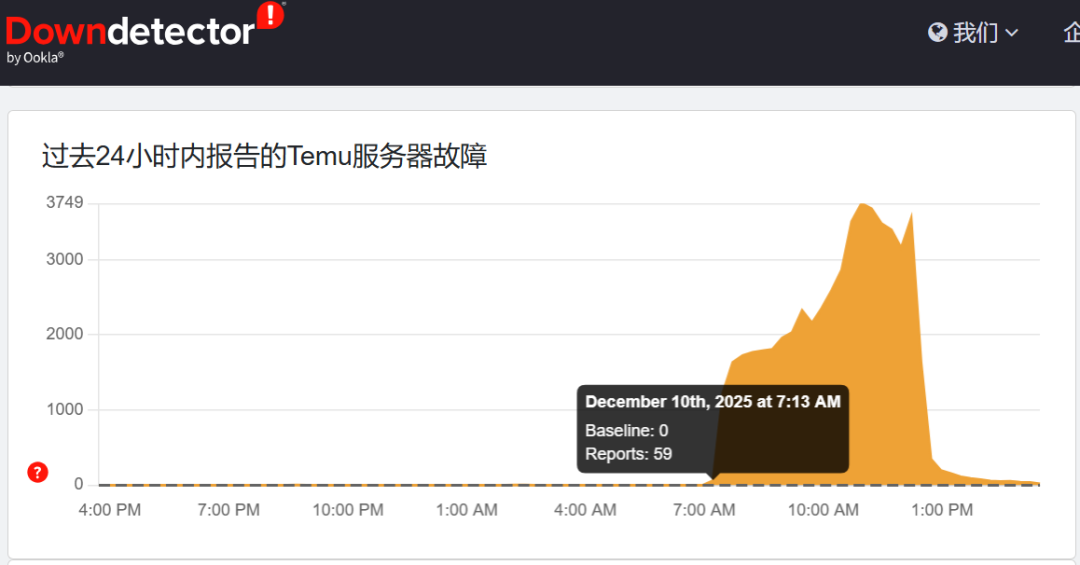Image resolution: width=1080 pixels, height=565 pixels.
Task: Click the 1:00 PM x-axis label
Action: point(942,510)
